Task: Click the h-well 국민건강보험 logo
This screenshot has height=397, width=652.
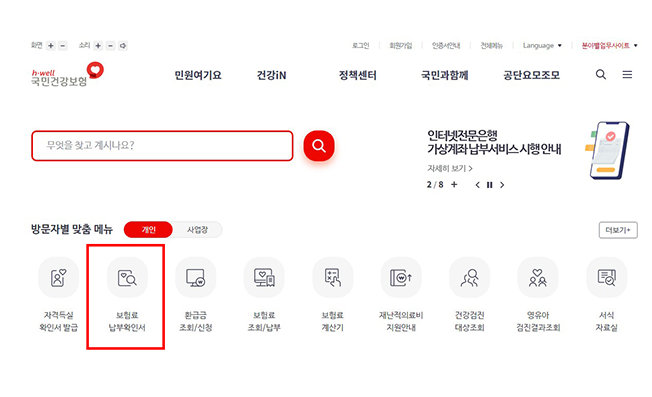Action: pos(67,74)
